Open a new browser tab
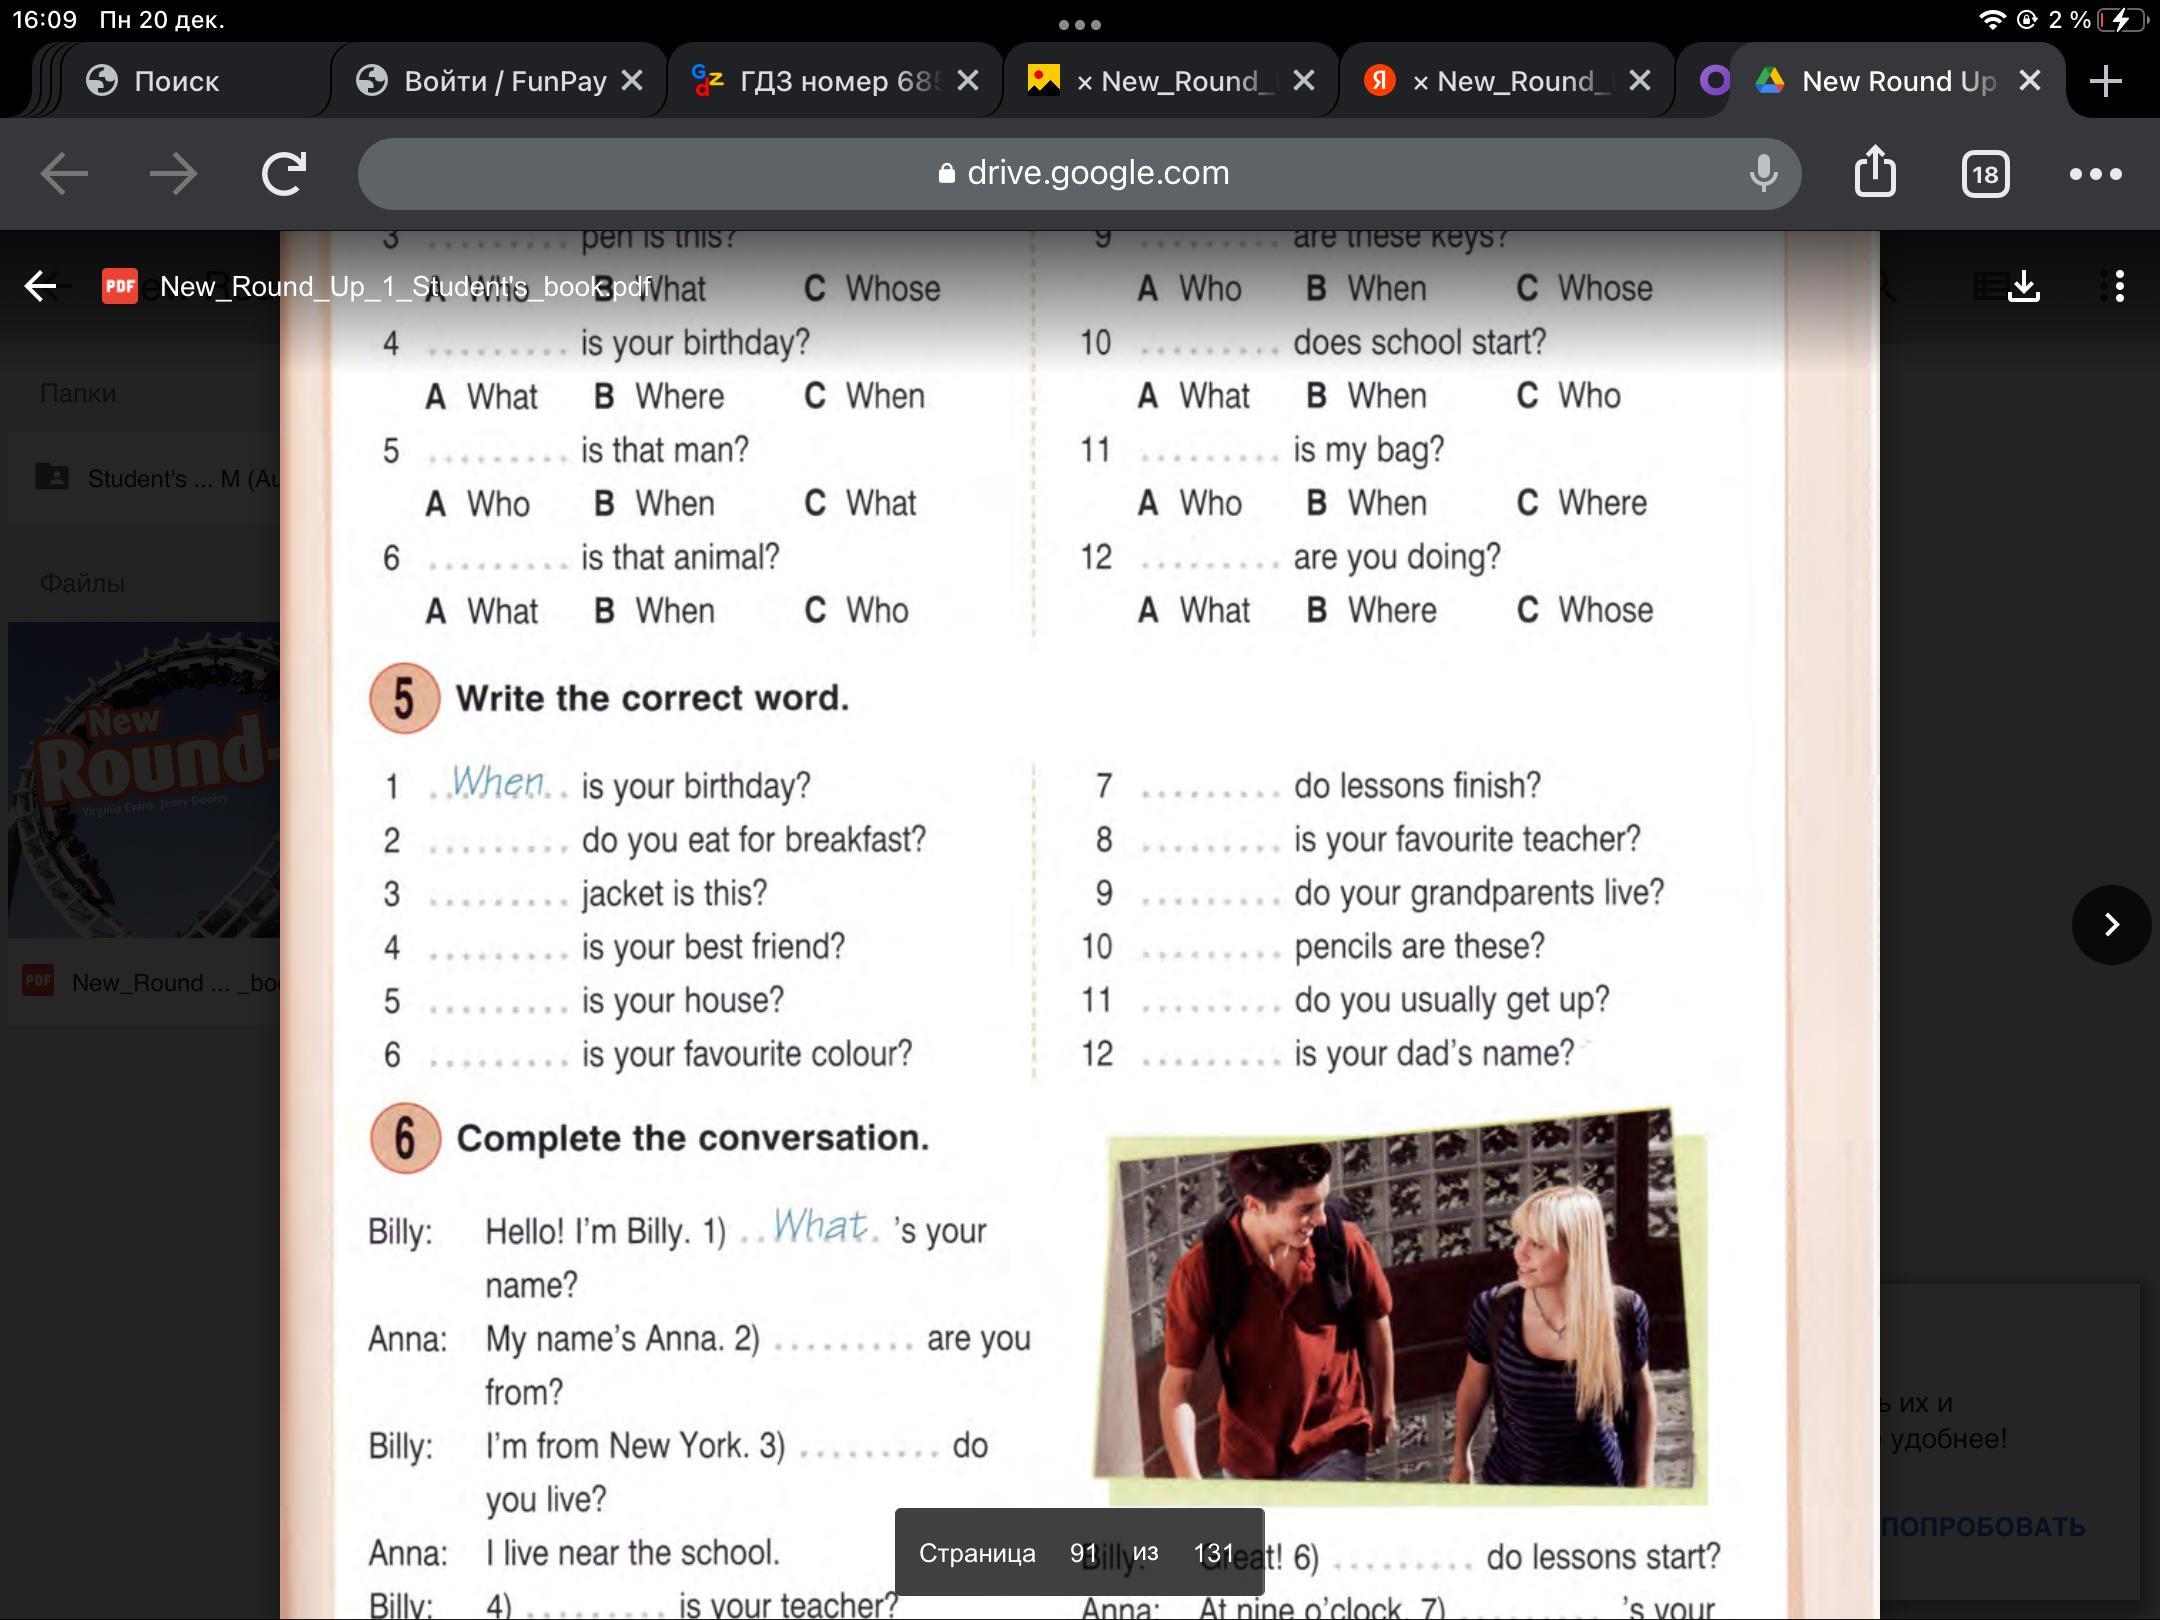The height and width of the screenshot is (1620, 2160). click(2105, 81)
